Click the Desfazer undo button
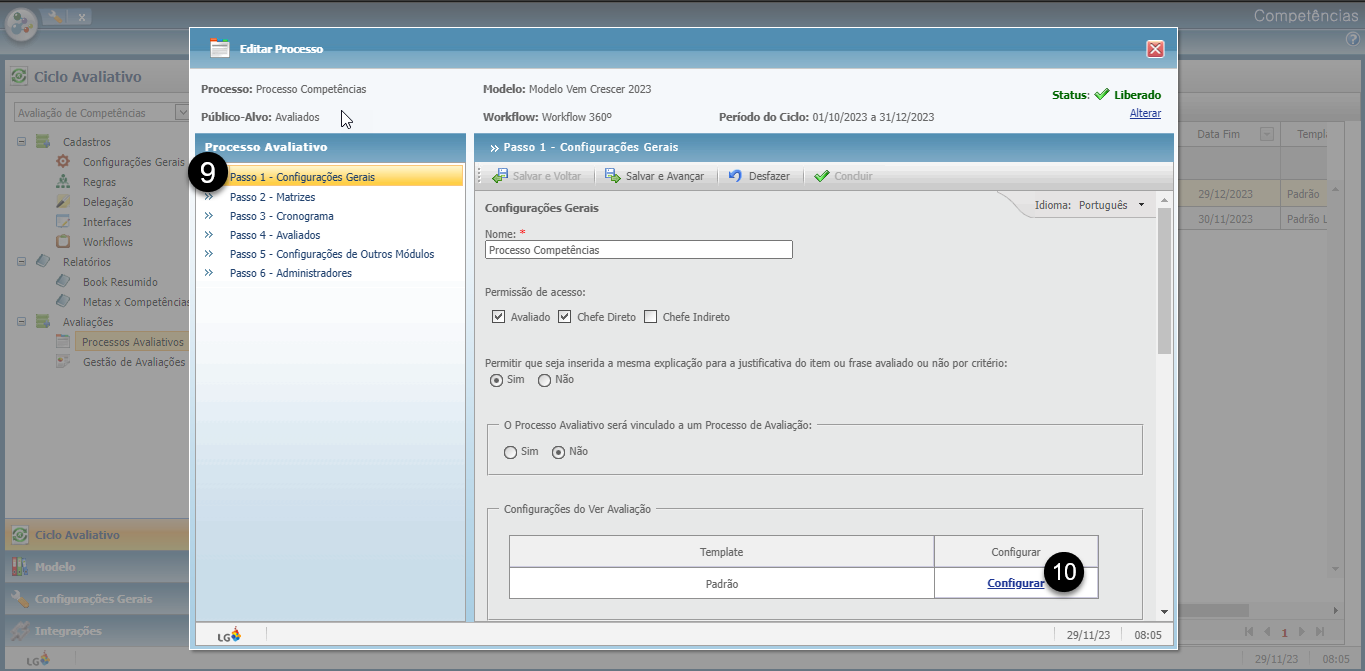 [758, 176]
